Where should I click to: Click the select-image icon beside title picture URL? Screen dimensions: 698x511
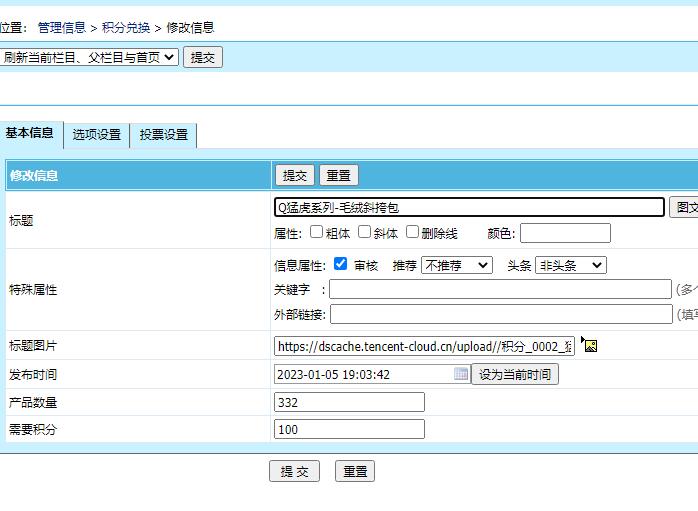click(x=590, y=345)
